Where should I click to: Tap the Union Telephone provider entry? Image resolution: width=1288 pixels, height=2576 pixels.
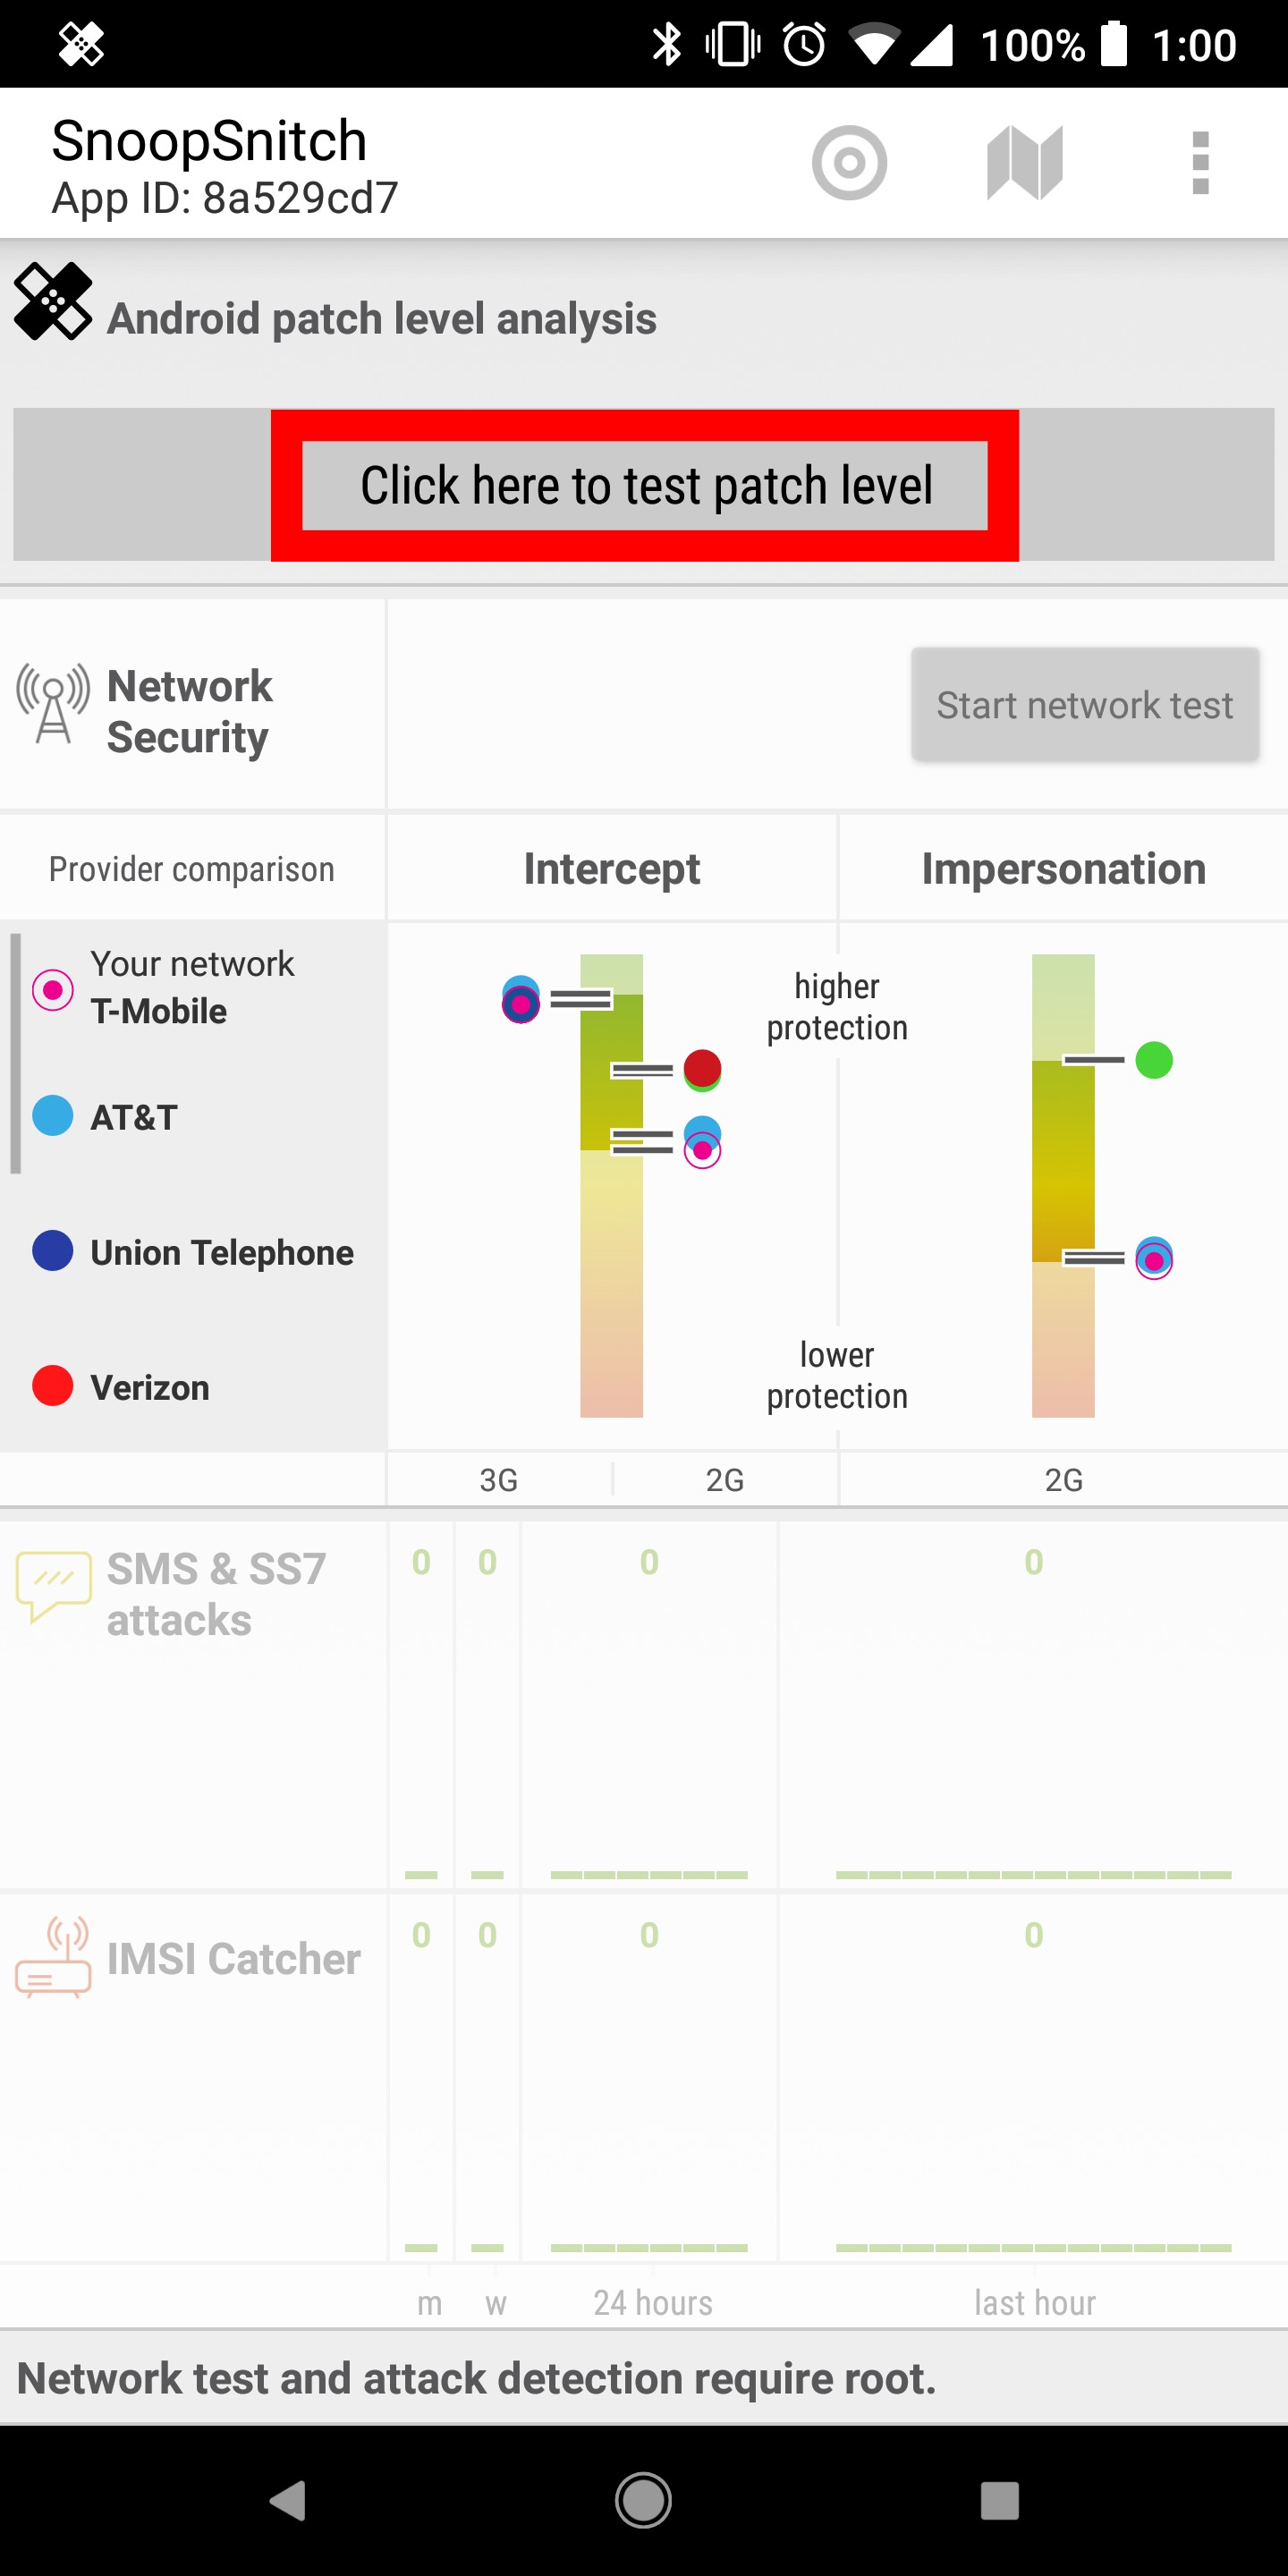(x=221, y=1251)
